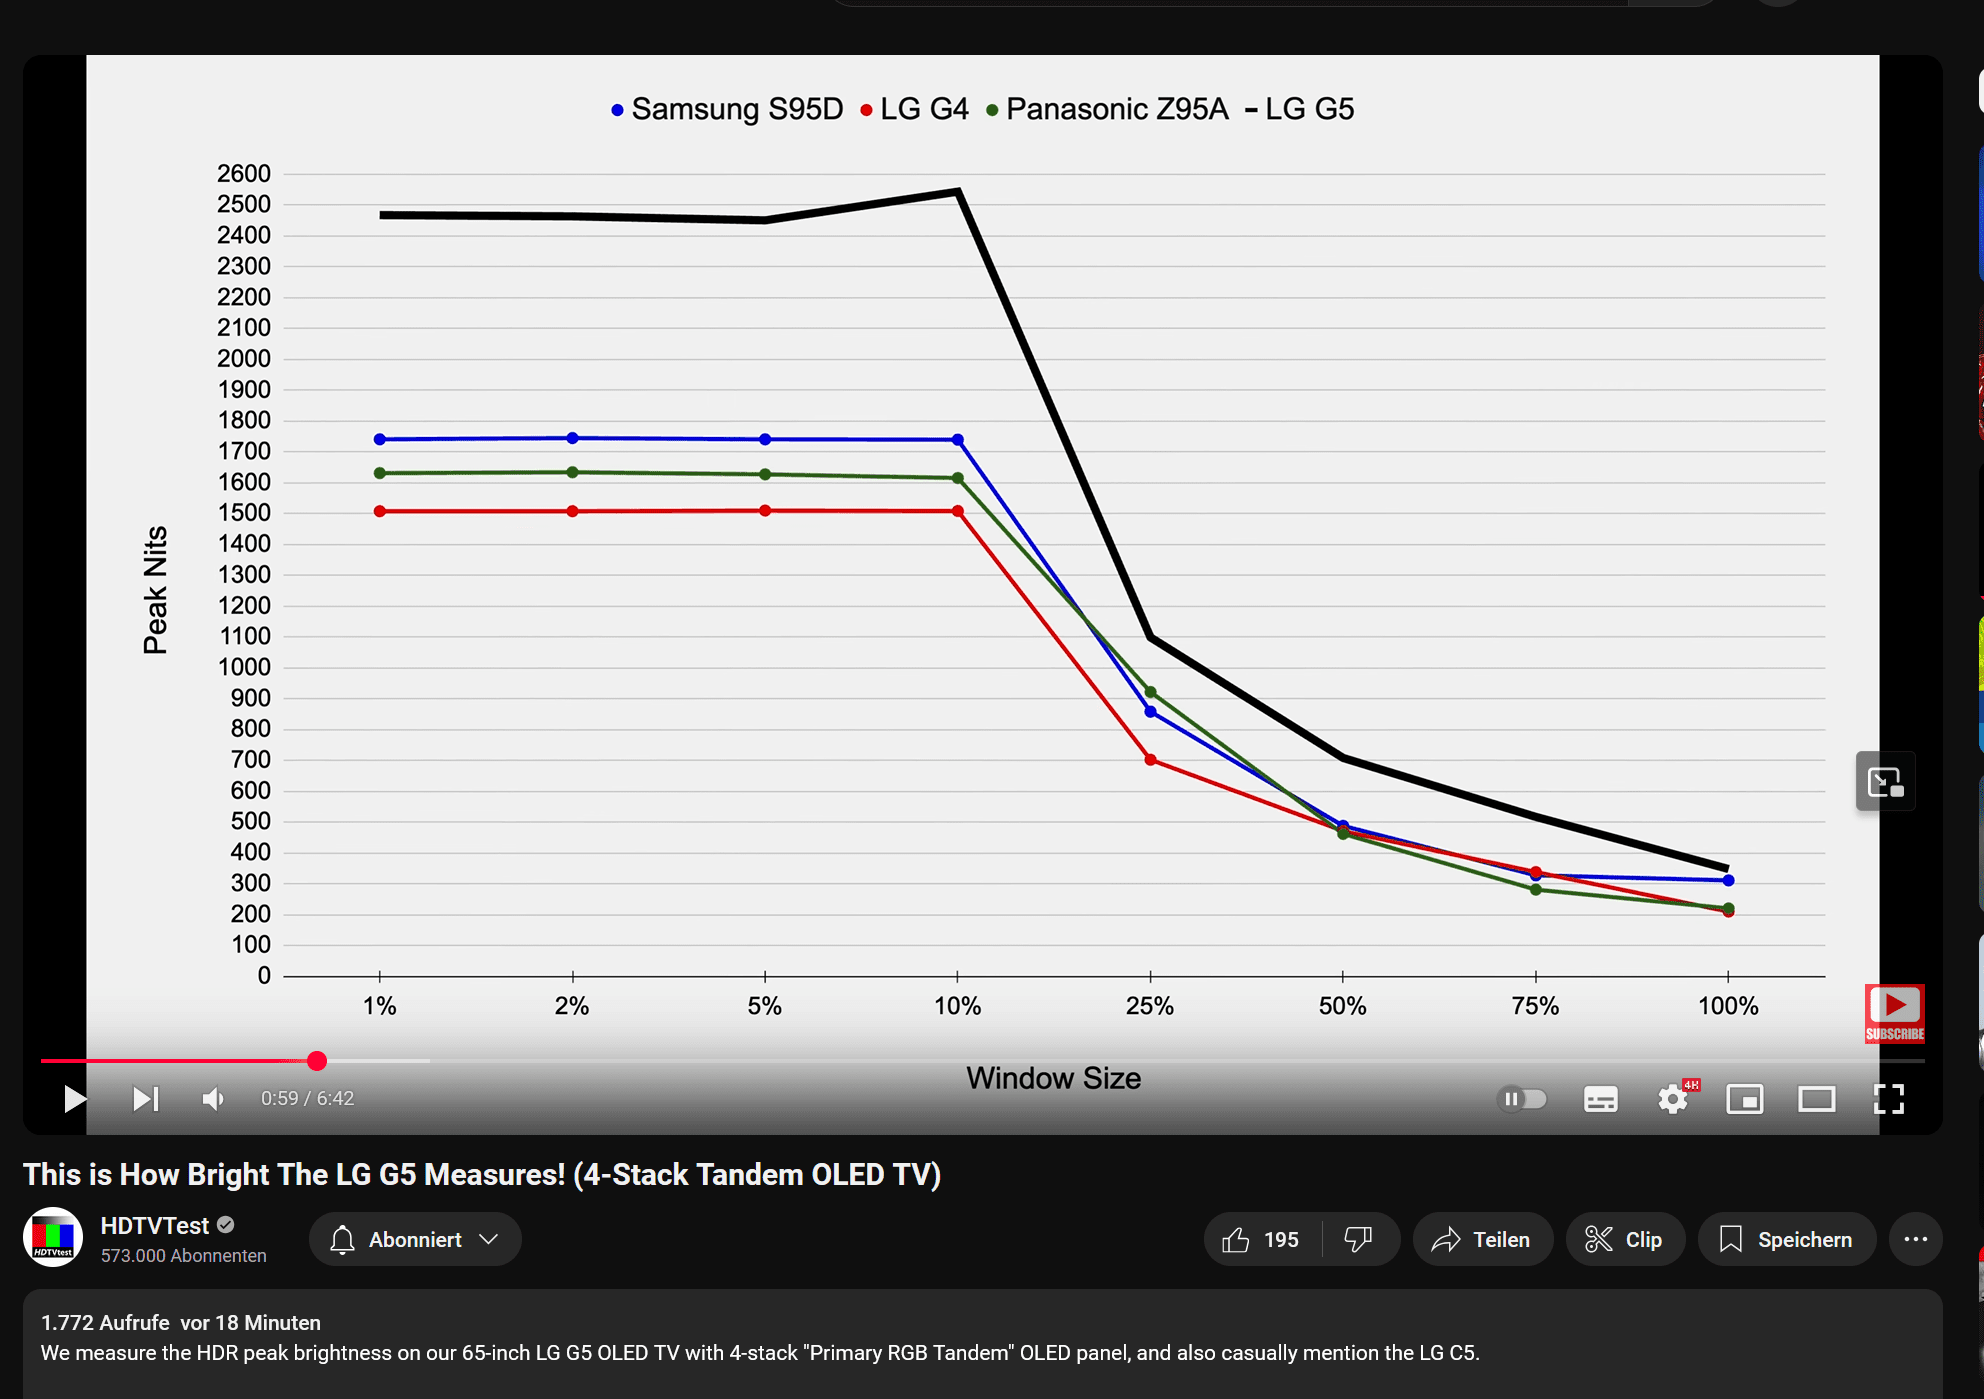Save video using Speichern button

coord(1786,1240)
